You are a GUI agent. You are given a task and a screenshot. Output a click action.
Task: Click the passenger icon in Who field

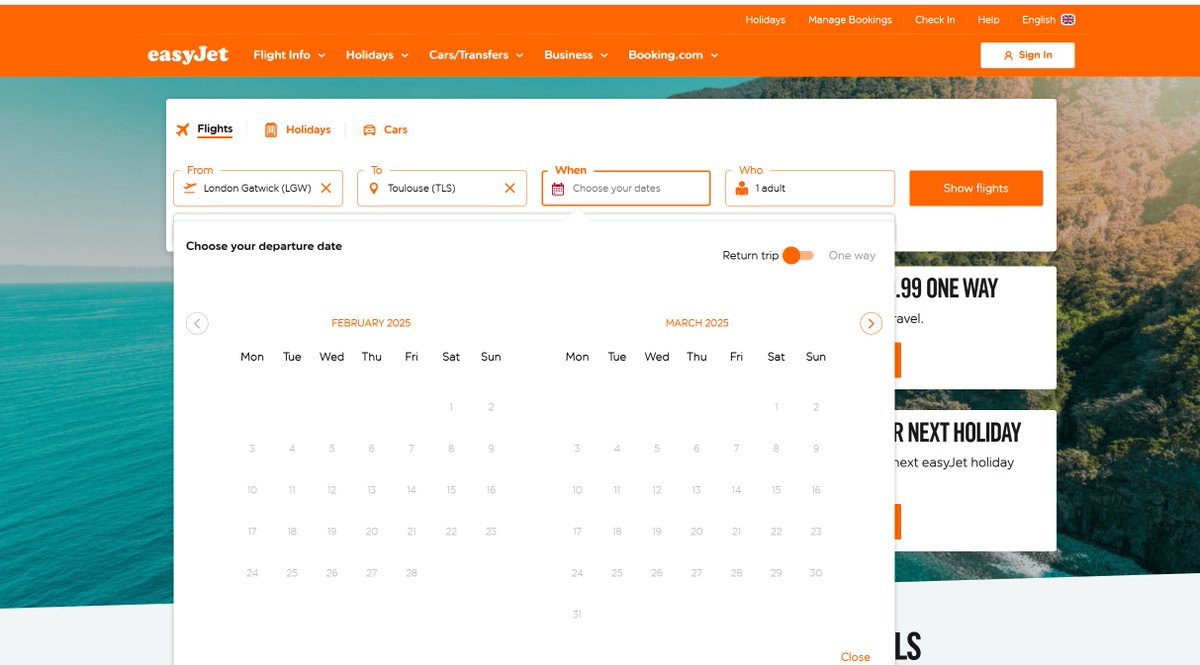(x=742, y=188)
